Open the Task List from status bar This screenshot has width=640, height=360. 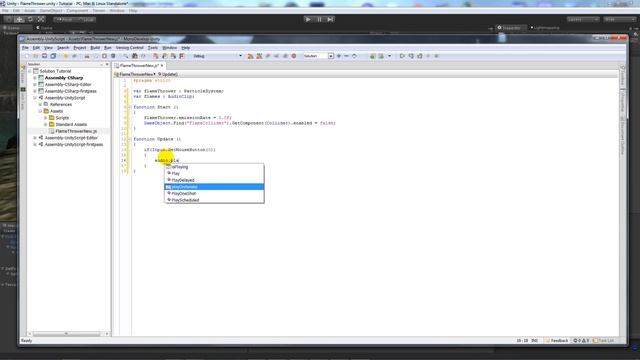(x=604, y=340)
